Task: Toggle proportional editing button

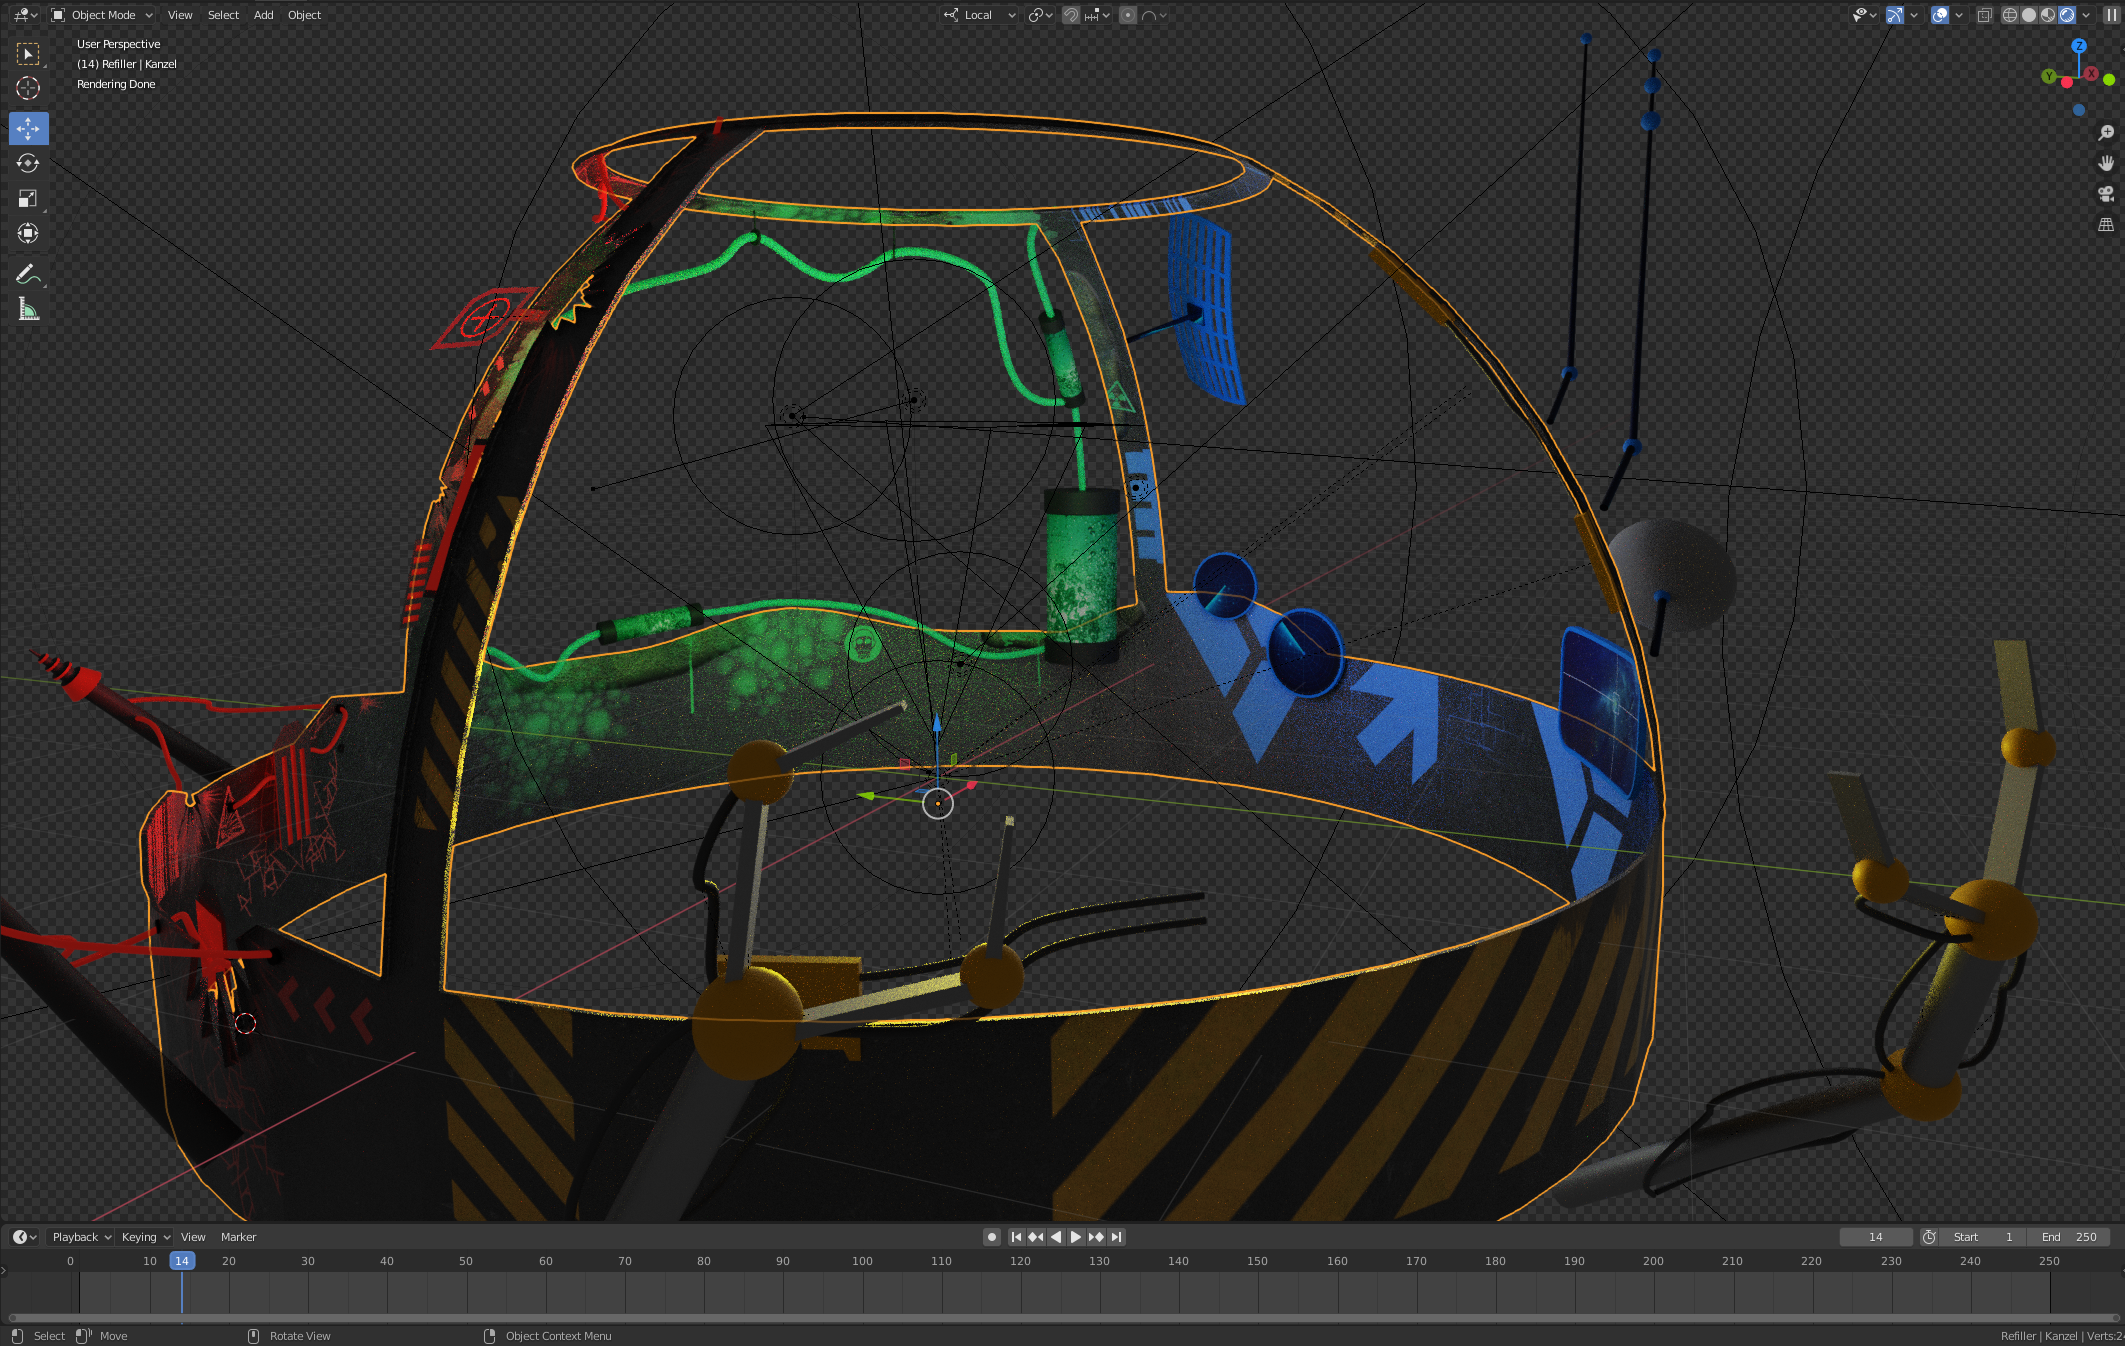Action: coord(1128,15)
